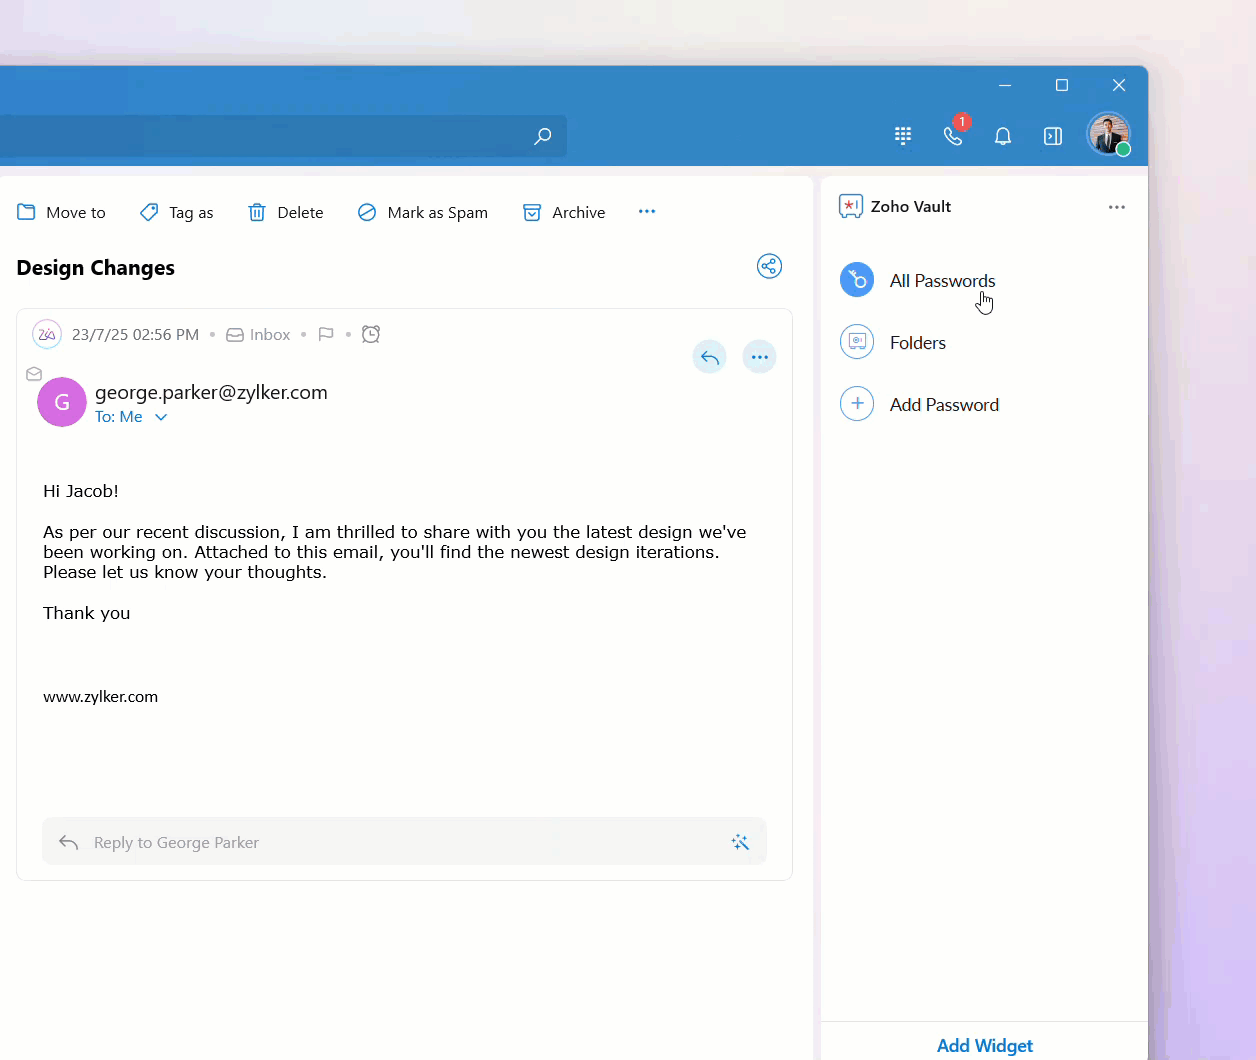
Task: Click the Folders vault icon
Action: pos(857,342)
